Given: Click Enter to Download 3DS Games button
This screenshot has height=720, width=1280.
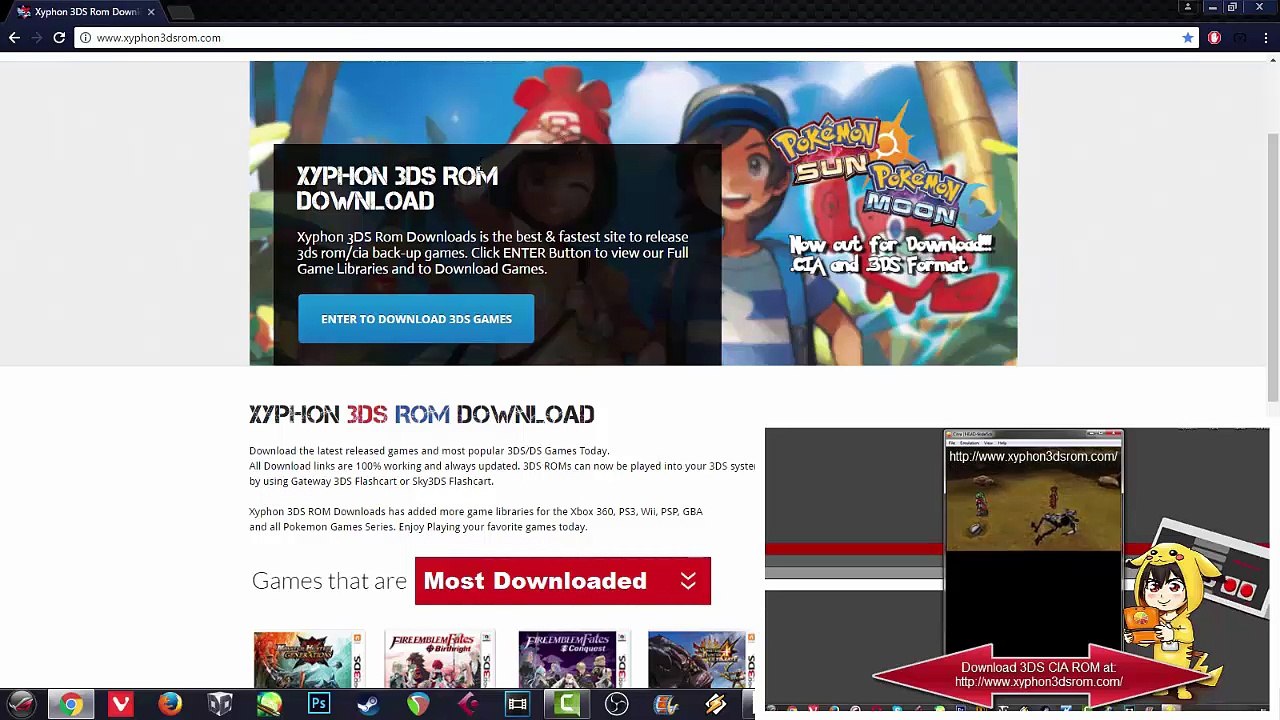Looking at the screenshot, I should pyautogui.click(x=416, y=319).
